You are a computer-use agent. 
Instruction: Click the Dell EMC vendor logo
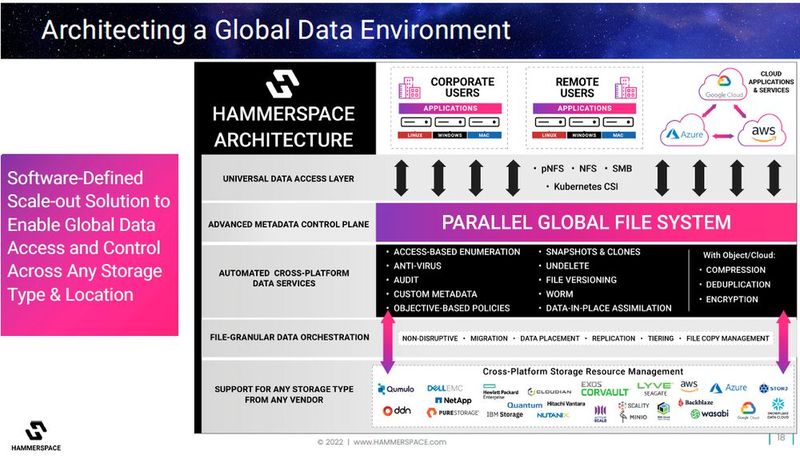(444, 388)
